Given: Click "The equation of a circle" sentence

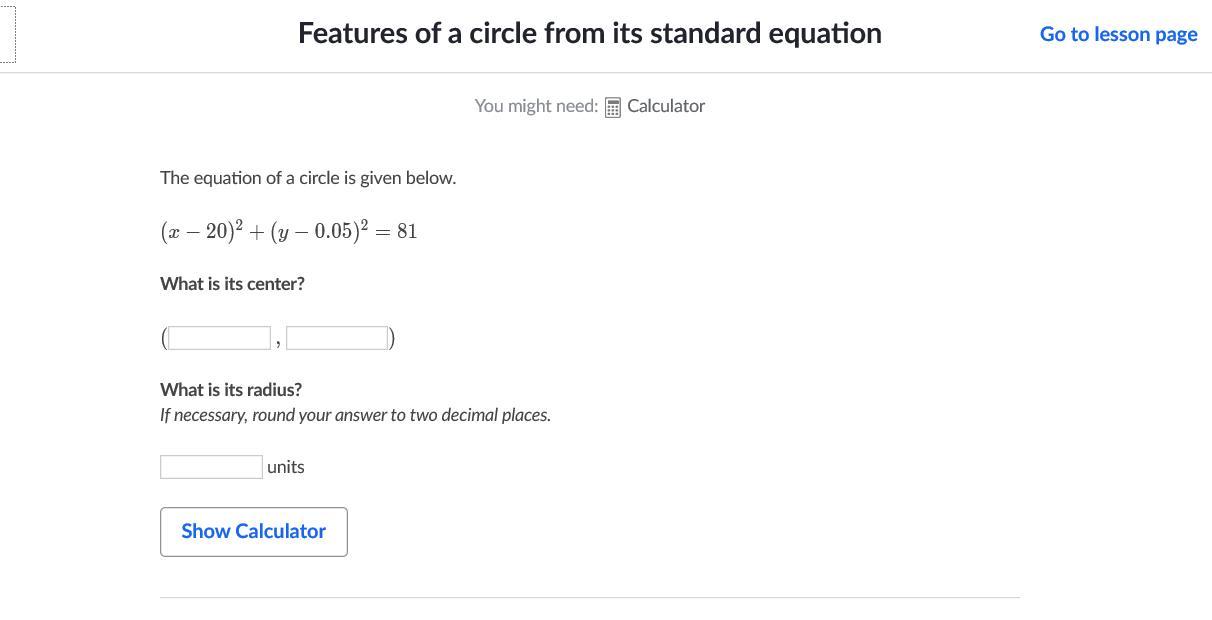Looking at the screenshot, I should click(x=308, y=178).
